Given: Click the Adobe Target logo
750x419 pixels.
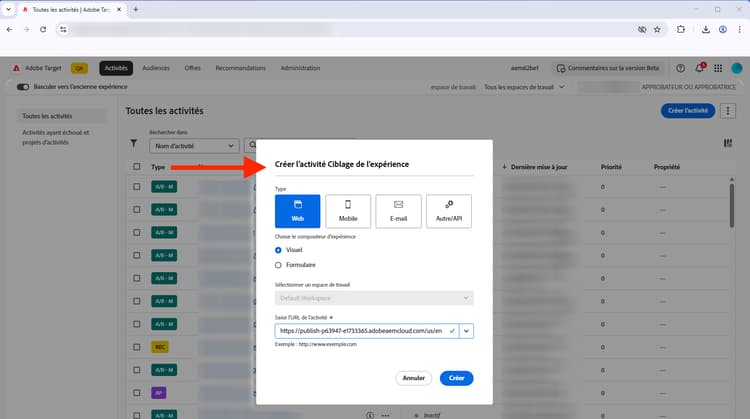Looking at the screenshot, I should coord(16,68).
